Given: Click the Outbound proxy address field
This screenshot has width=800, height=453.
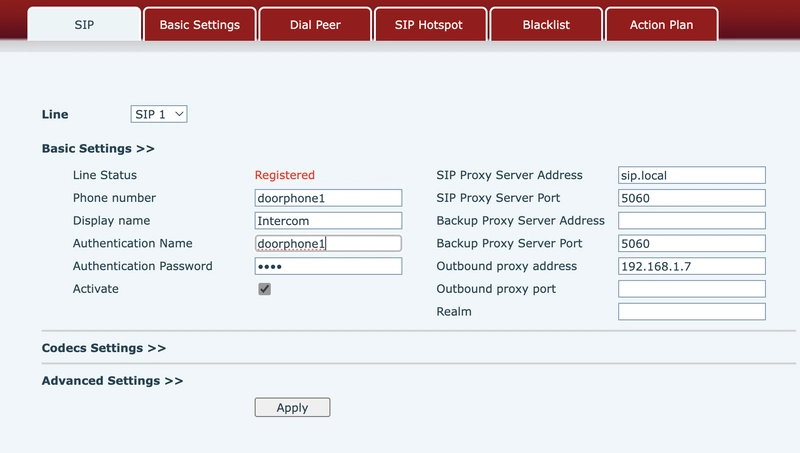Looking at the screenshot, I should pyautogui.click(x=692, y=266).
